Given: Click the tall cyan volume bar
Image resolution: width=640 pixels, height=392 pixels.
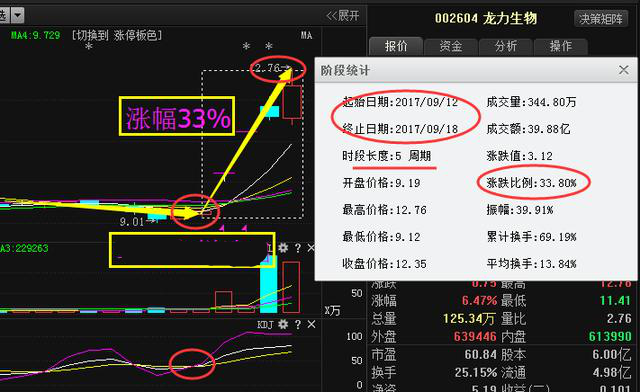Looking at the screenshot, I should 269,284.
